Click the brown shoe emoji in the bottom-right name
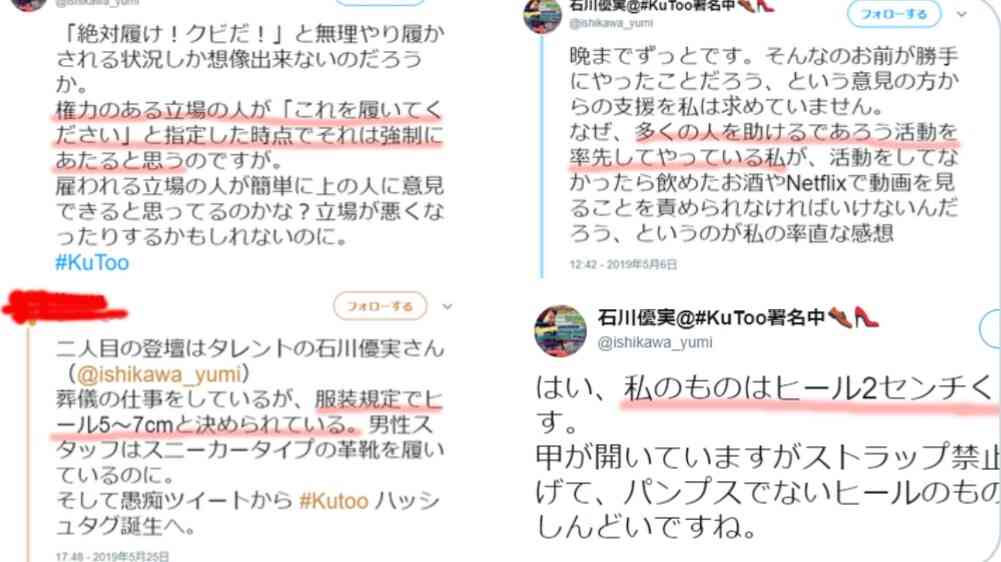1001x562 pixels. (x=840, y=317)
